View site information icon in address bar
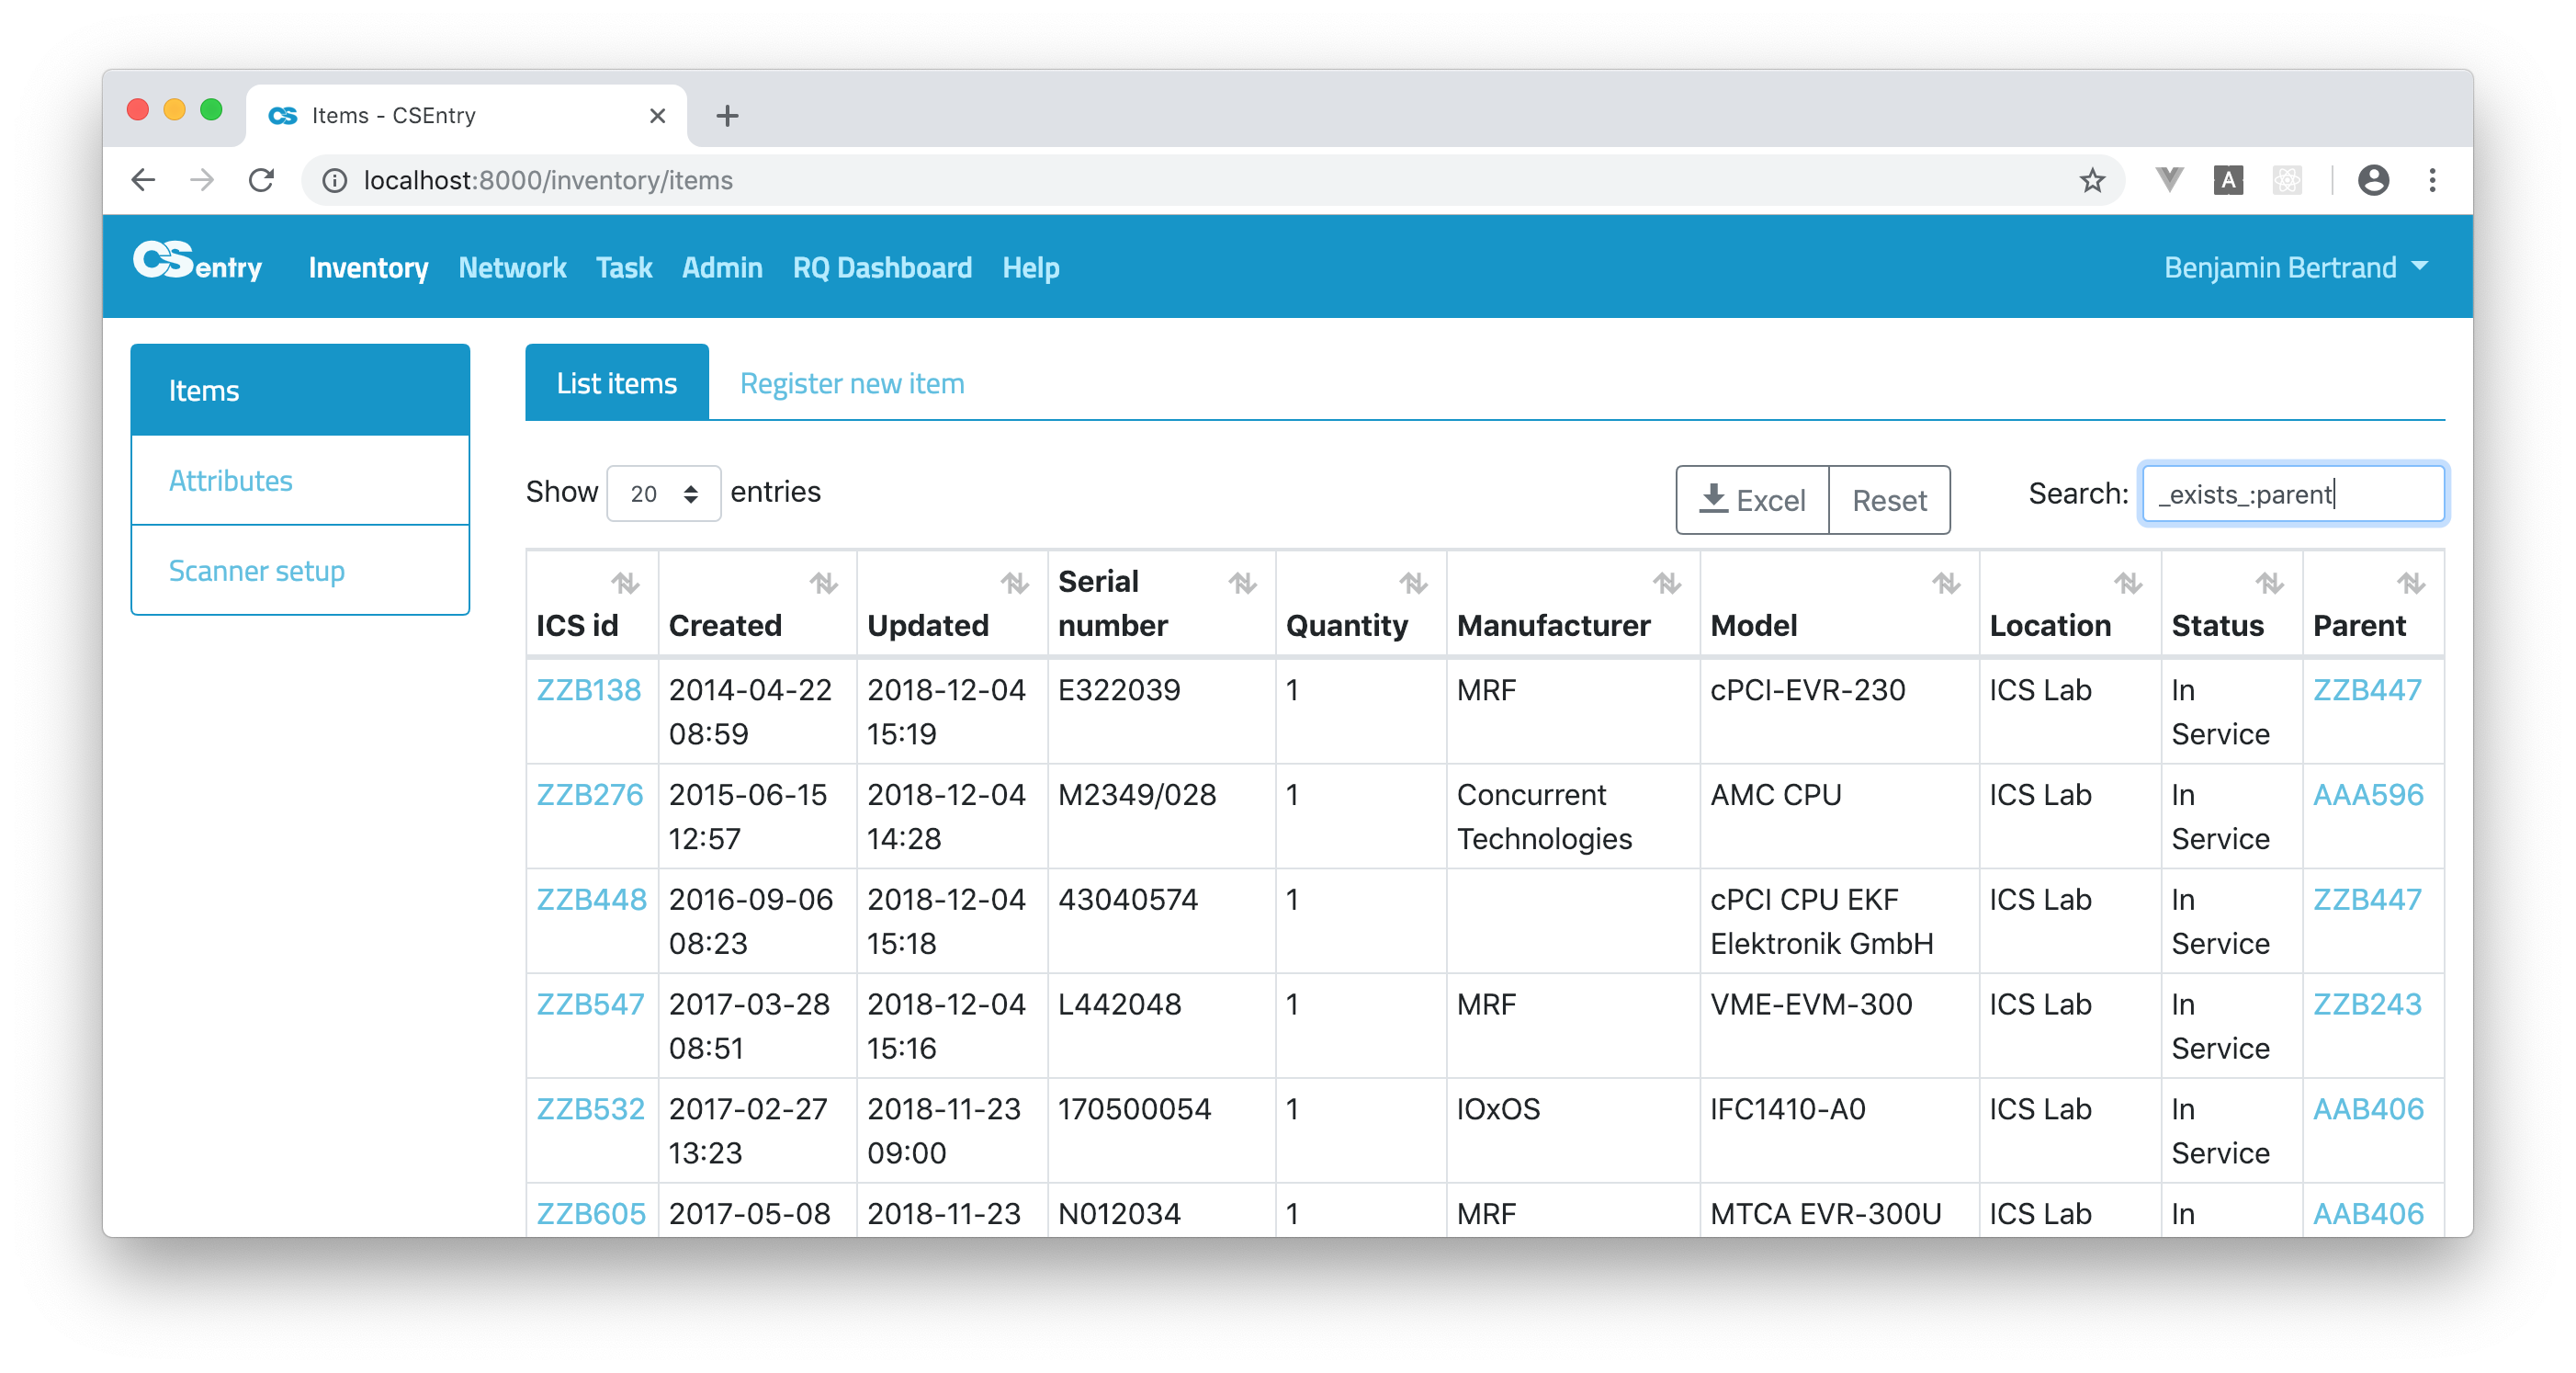The width and height of the screenshot is (2576, 1373). click(334, 181)
